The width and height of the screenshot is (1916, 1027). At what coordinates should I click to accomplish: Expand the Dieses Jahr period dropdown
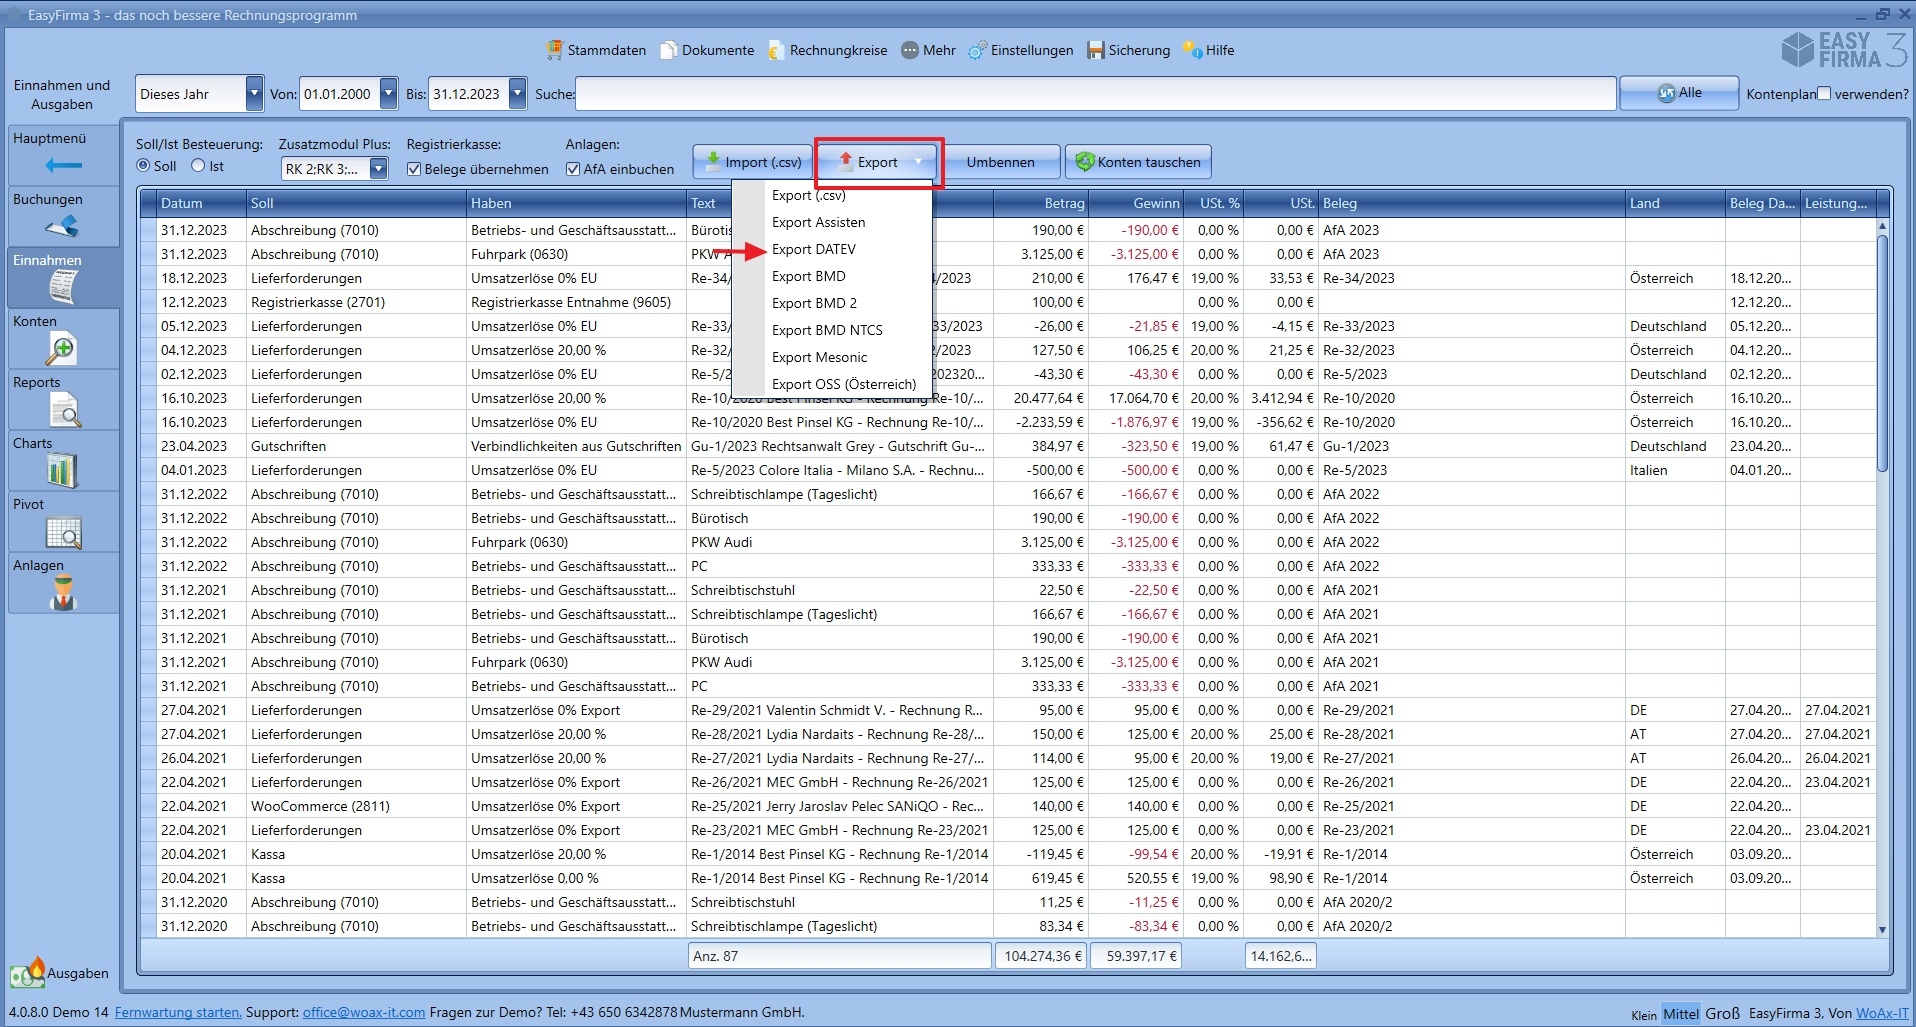(254, 94)
